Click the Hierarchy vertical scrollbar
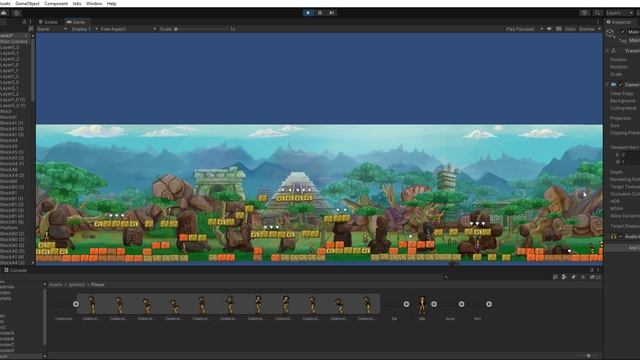This screenshot has height=360, width=640. click(x=33, y=69)
